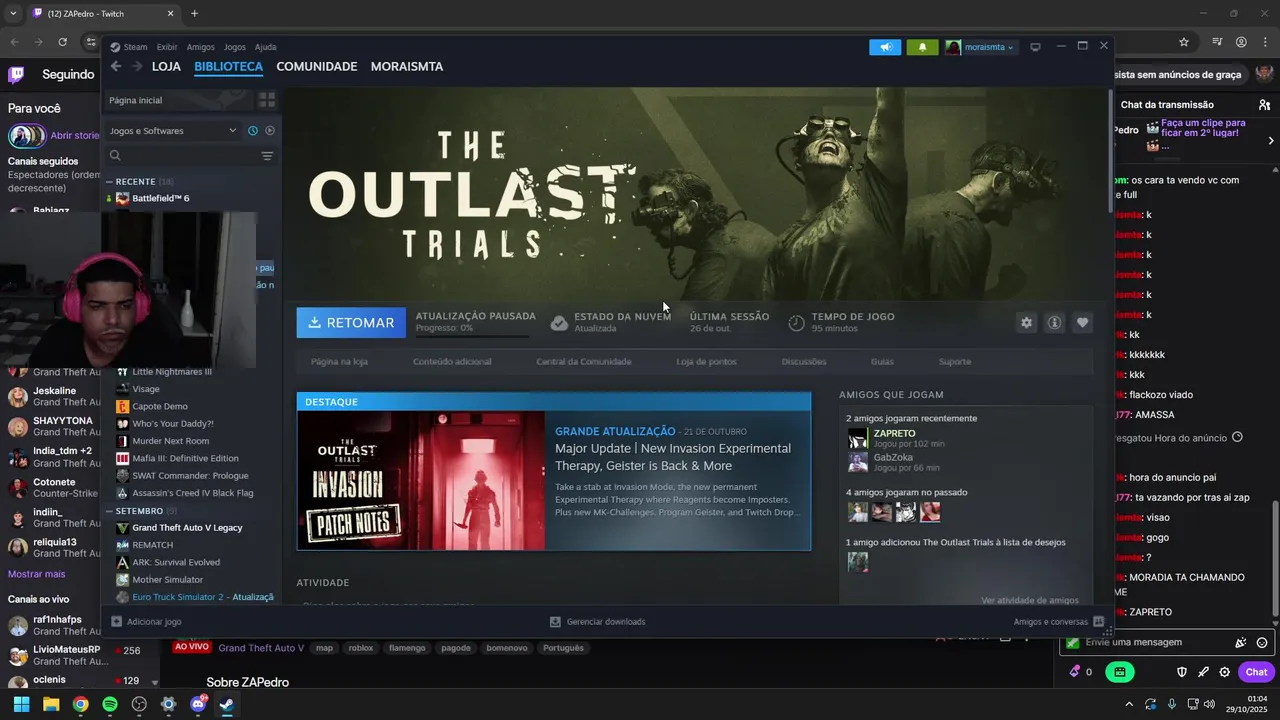The height and width of the screenshot is (720, 1280).
Task: Open Twitch chat community users icon
Action: point(1264,104)
